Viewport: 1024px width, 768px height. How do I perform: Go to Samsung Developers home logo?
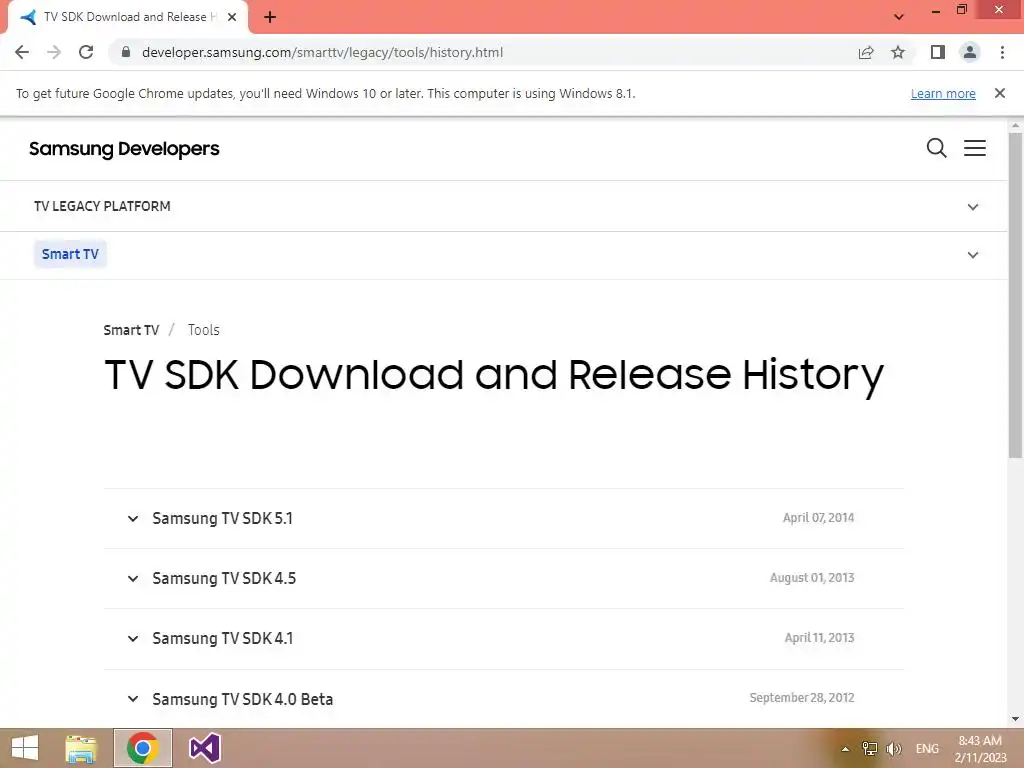click(x=124, y=149)
